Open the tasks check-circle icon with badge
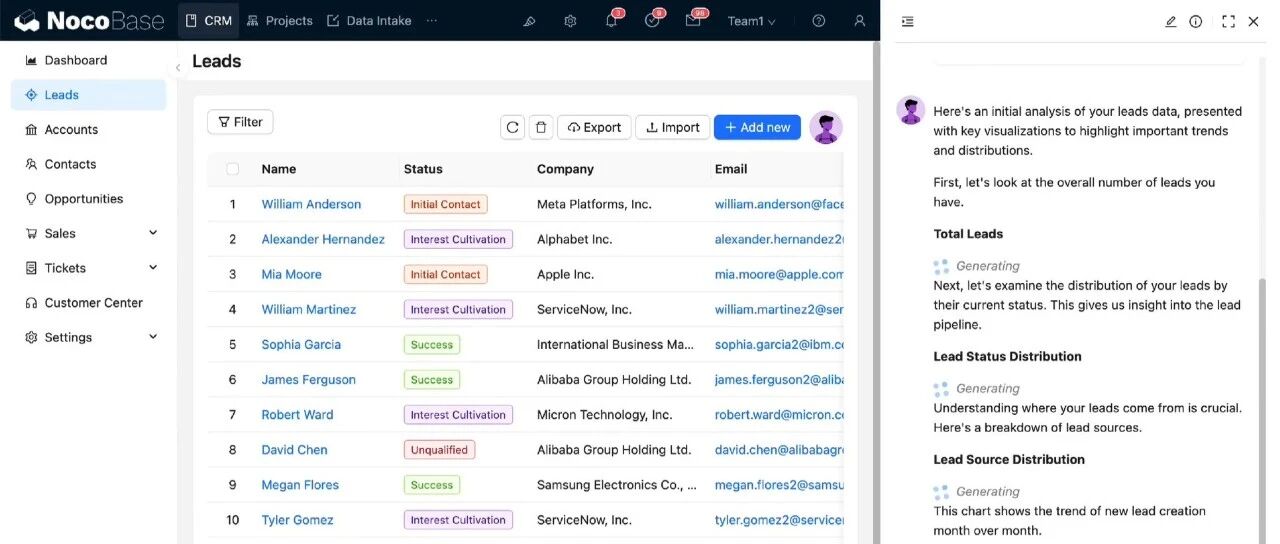This screenshot has height=544, width=1280. pos(652,21)
